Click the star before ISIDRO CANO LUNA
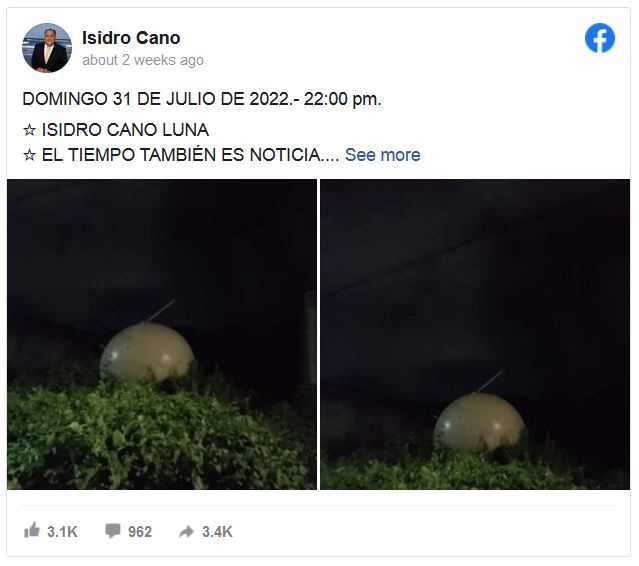 pyautogui.click(x=29, y=130)
